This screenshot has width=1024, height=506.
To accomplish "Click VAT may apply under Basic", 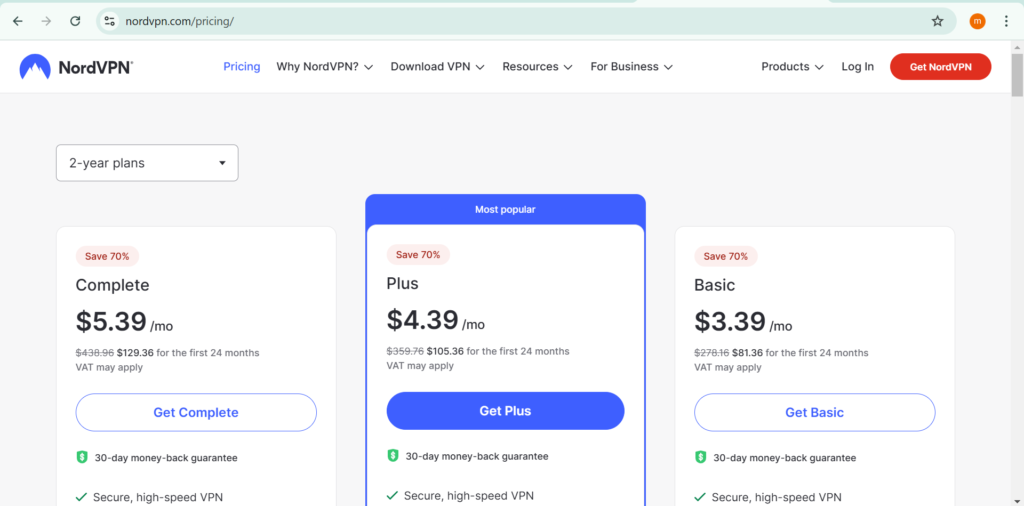I will click(x=728, y=367).
